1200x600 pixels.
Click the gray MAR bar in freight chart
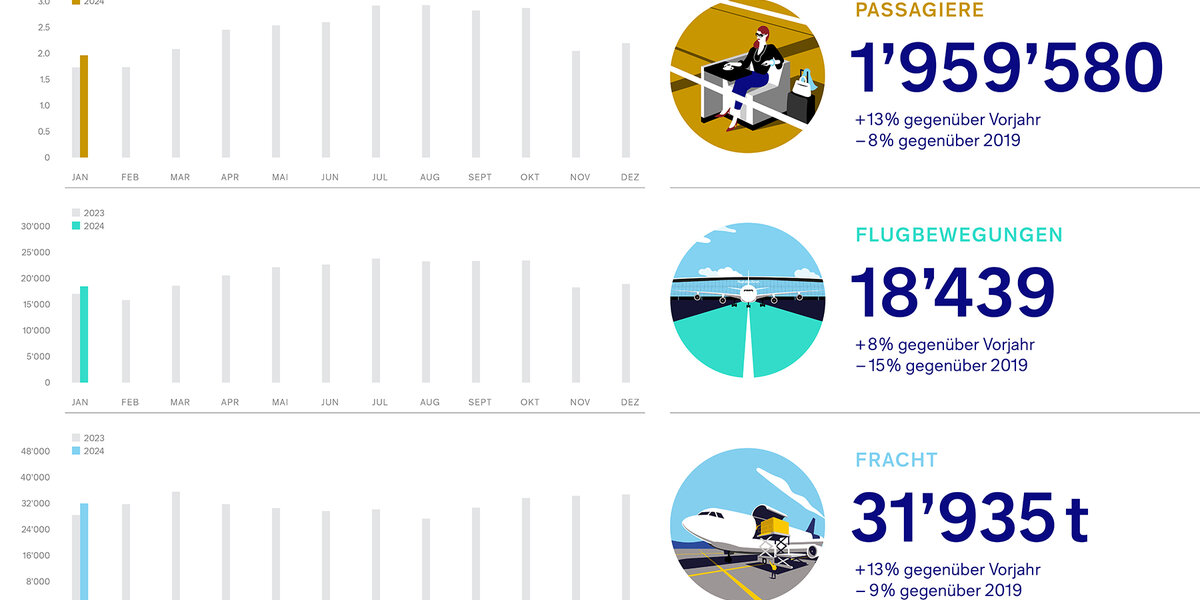point(176,546)
